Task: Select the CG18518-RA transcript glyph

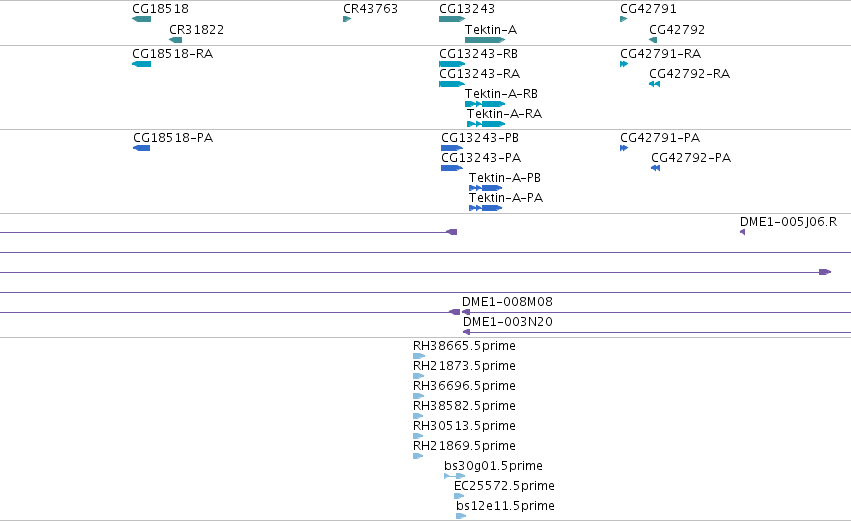Action: click(x=142, y=64)
